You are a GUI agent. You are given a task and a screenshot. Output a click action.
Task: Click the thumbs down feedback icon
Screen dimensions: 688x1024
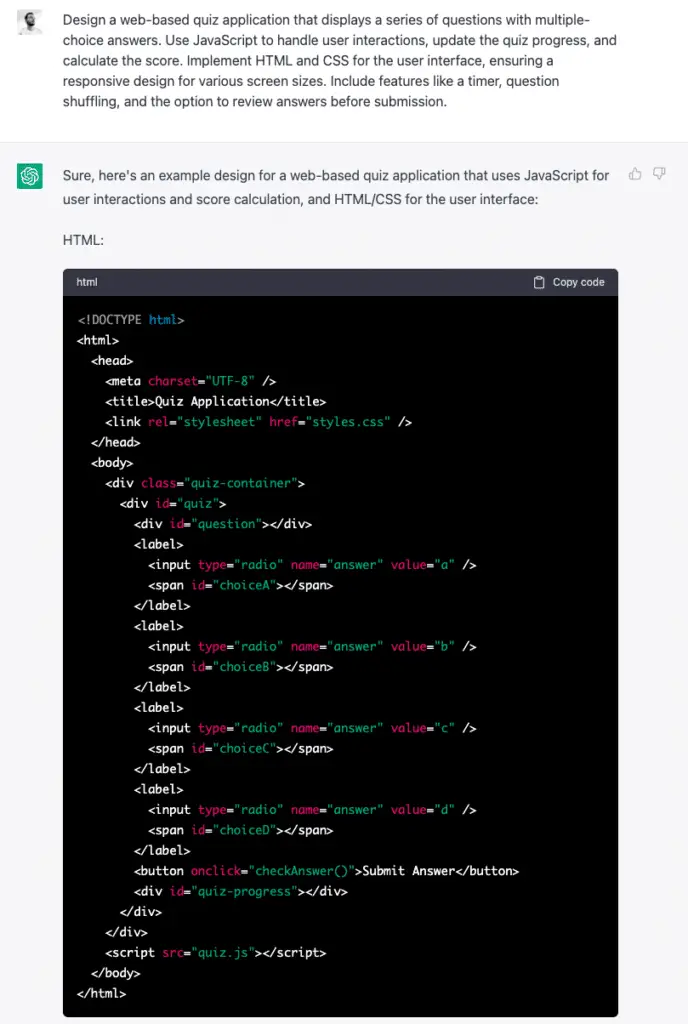659,174
